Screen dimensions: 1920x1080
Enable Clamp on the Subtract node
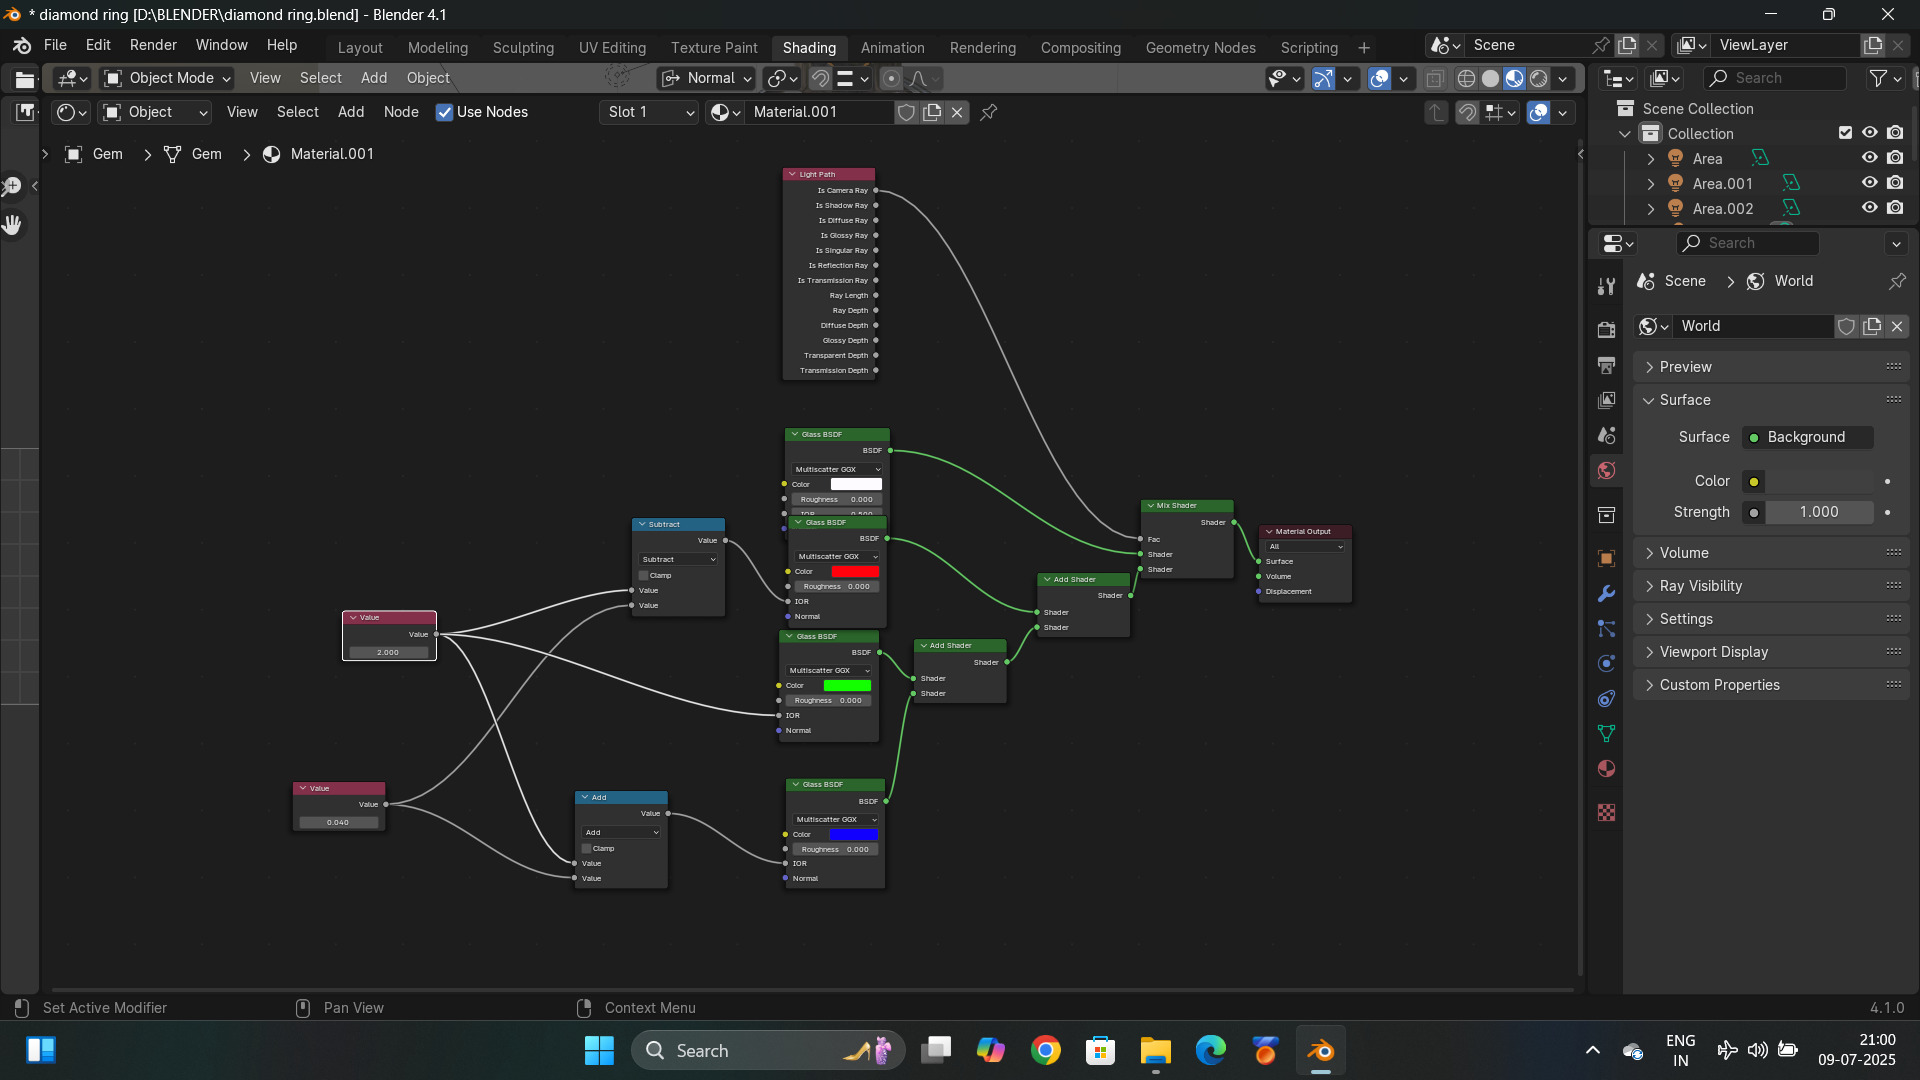click(644, 575)
